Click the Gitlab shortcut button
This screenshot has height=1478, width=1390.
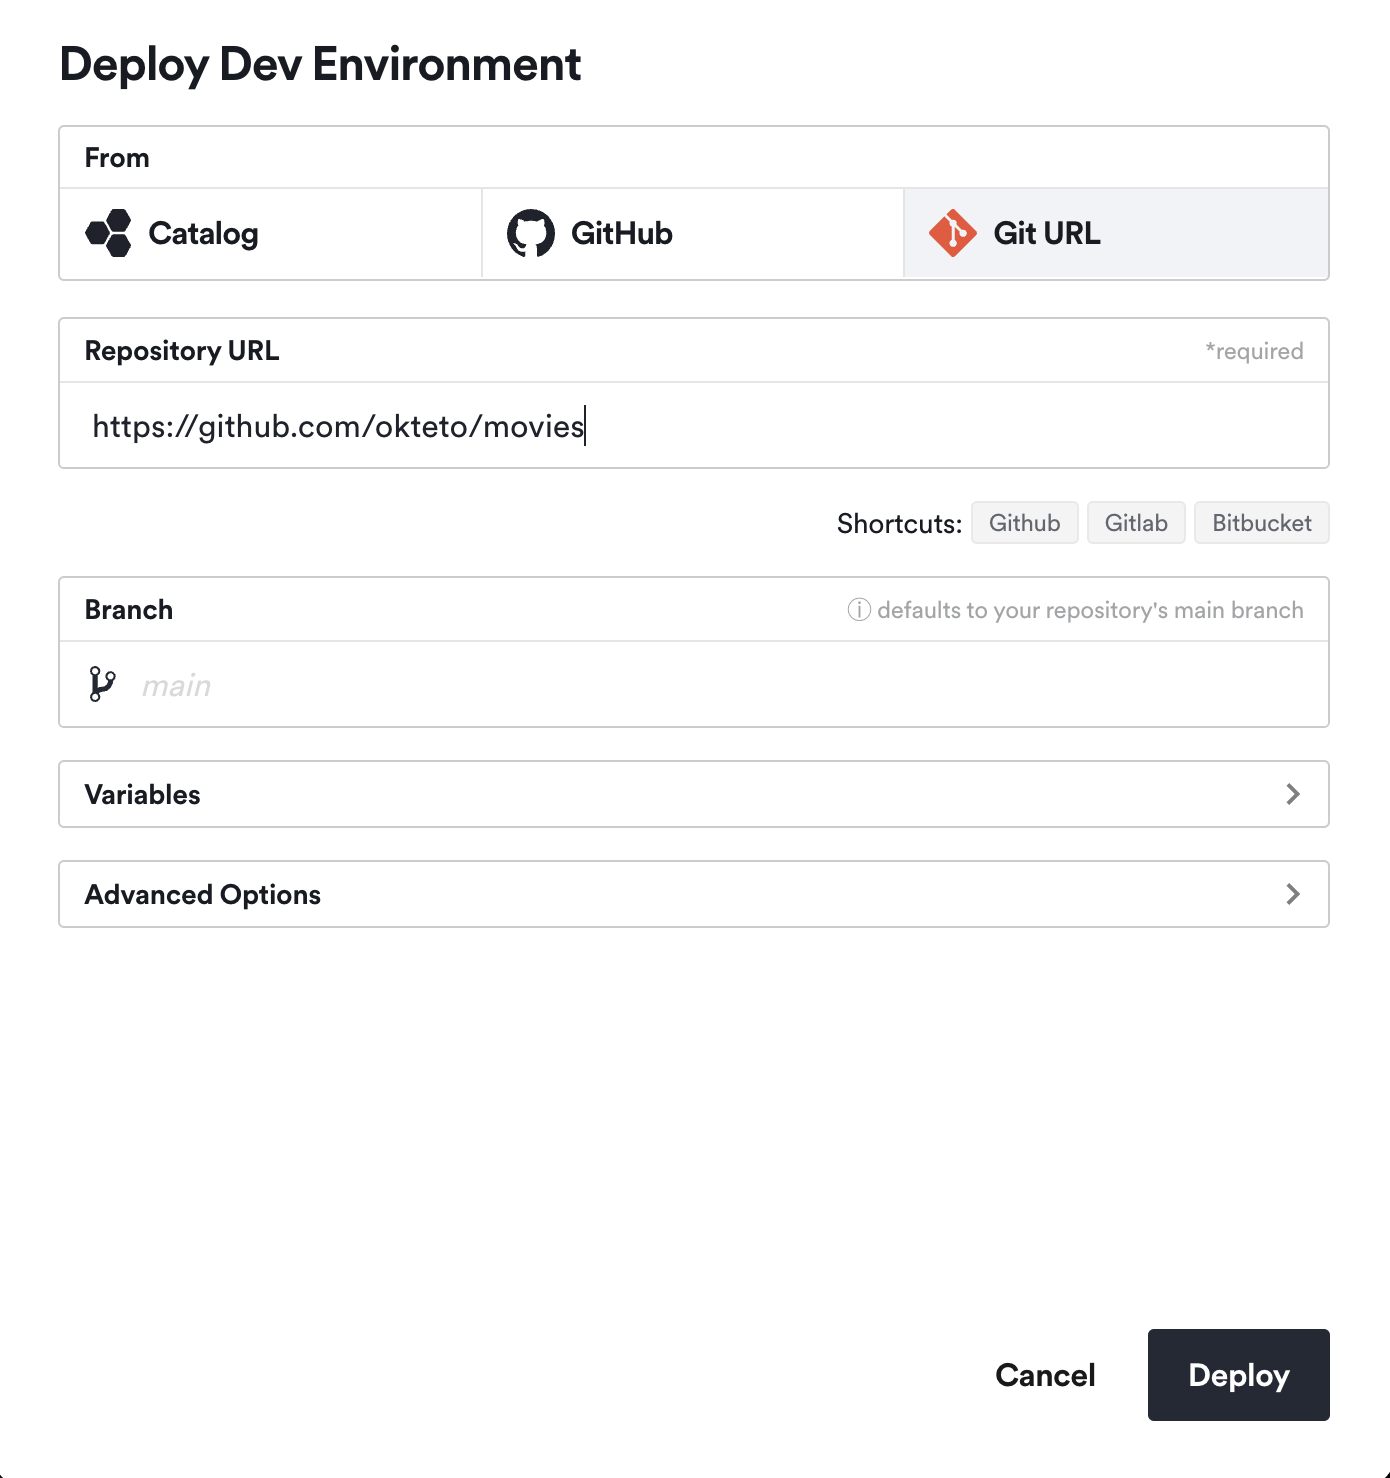[x=1136, y=522]
